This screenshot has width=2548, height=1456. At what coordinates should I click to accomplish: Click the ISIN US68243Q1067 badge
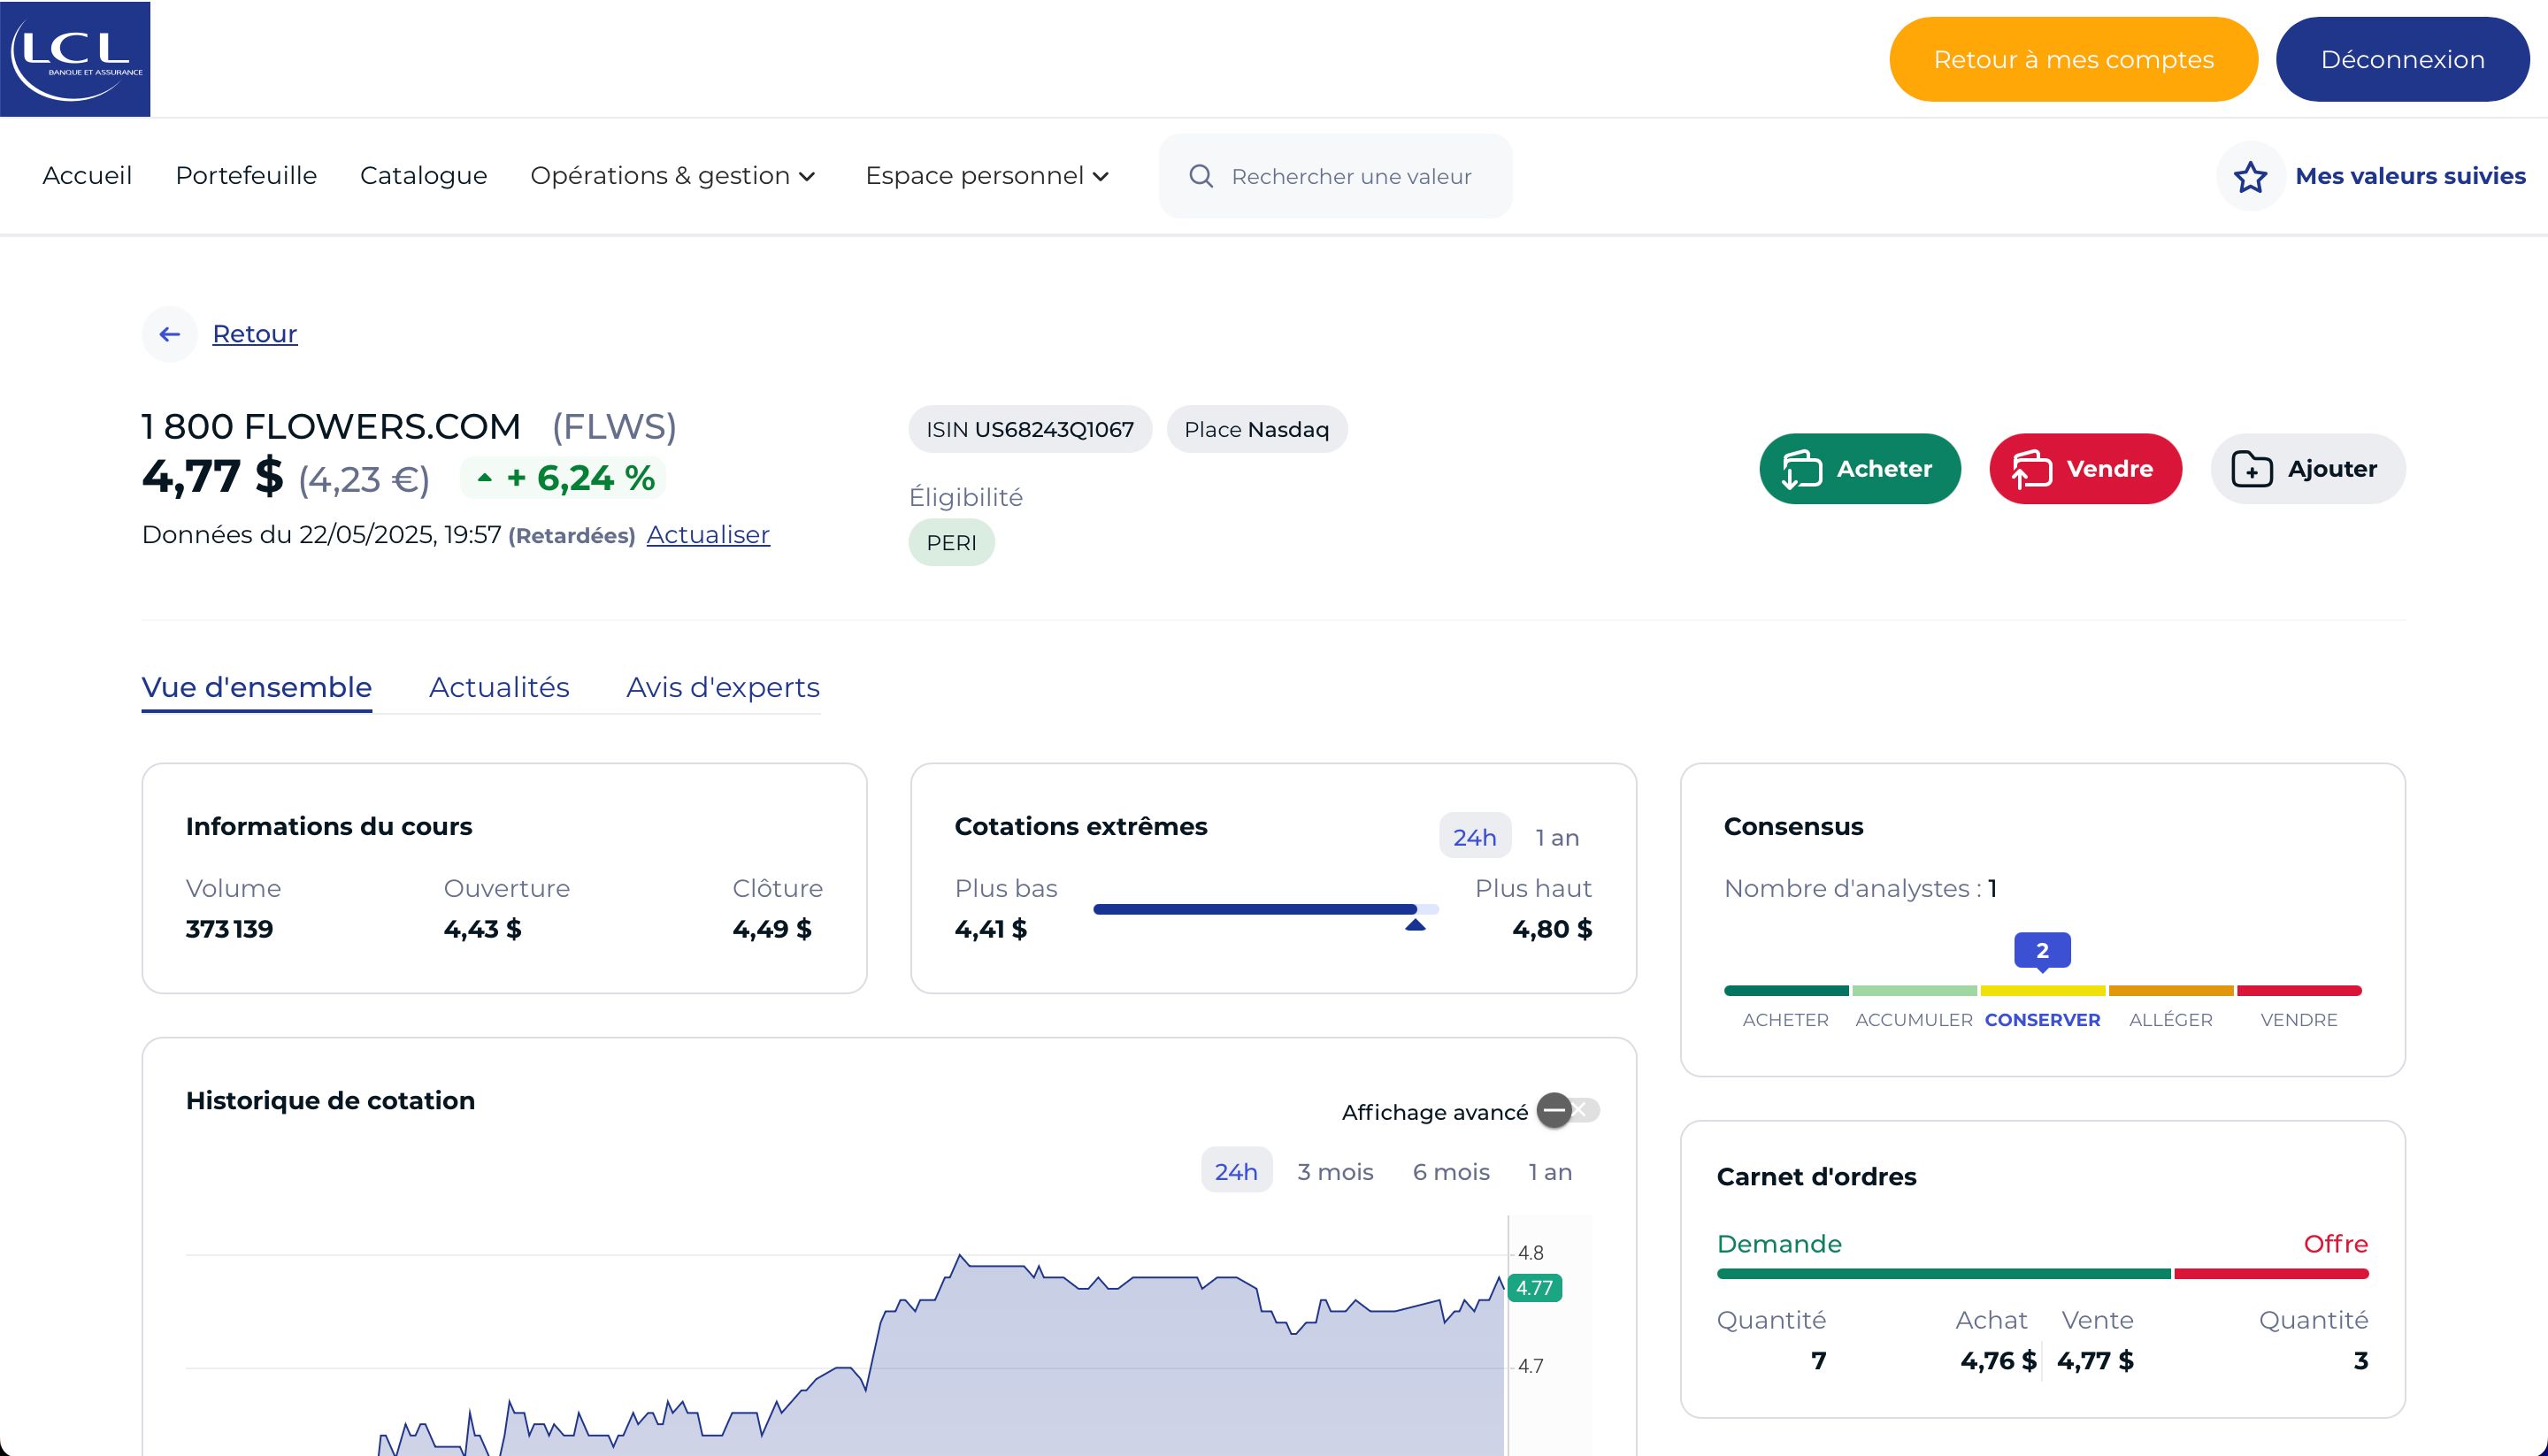pyautogui.click(x=1030, y=430)
